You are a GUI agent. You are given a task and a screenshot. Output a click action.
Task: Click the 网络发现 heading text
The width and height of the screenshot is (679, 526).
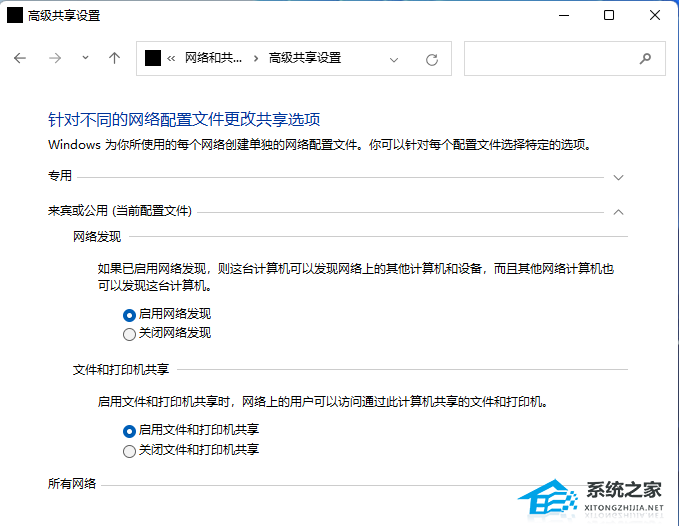tap(97, 237)
